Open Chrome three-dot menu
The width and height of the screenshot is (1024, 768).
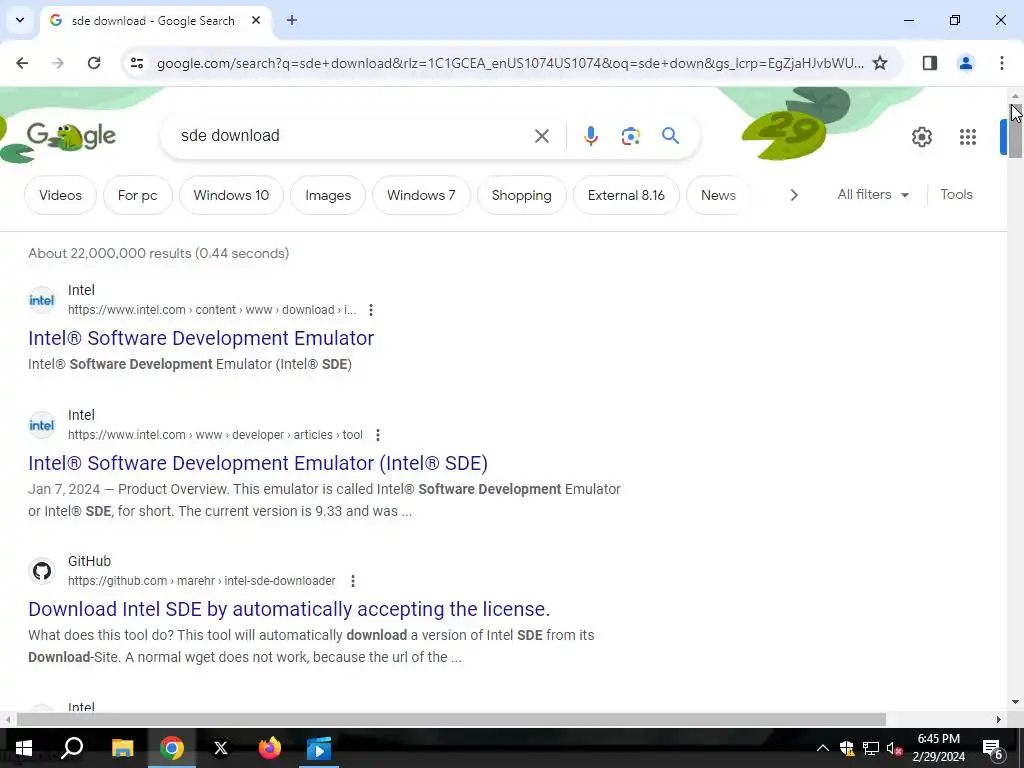click(x=1001, y=63)
